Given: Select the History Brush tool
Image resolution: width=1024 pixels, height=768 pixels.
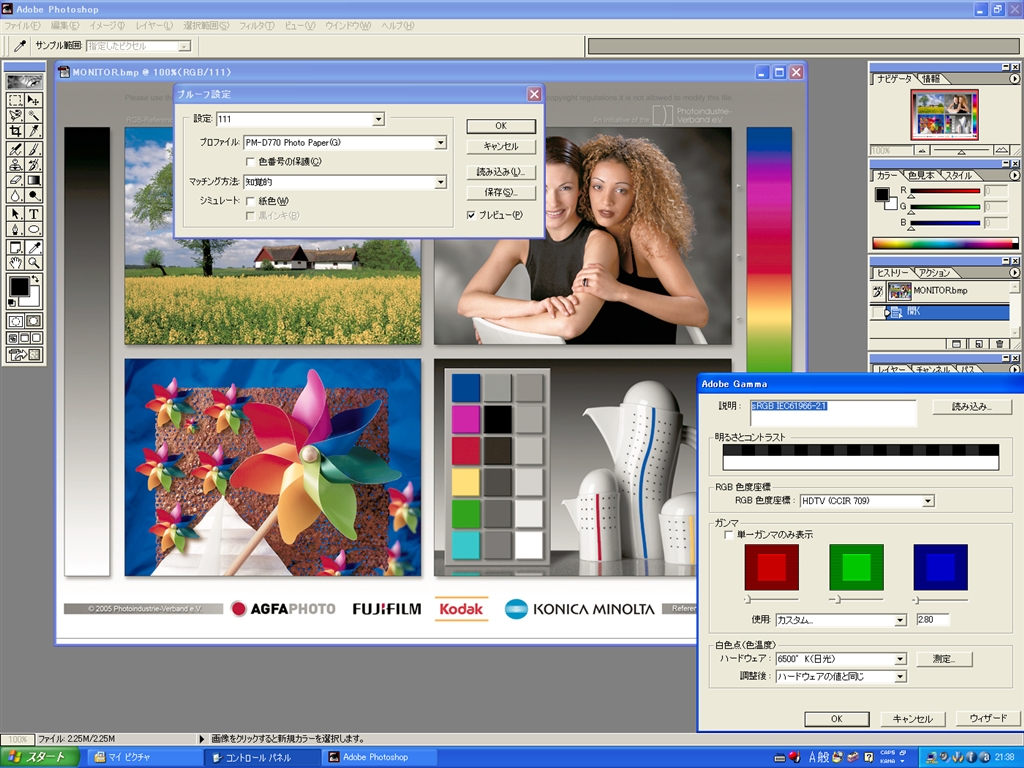Looking at the screenshot, I should click(33, 165).
